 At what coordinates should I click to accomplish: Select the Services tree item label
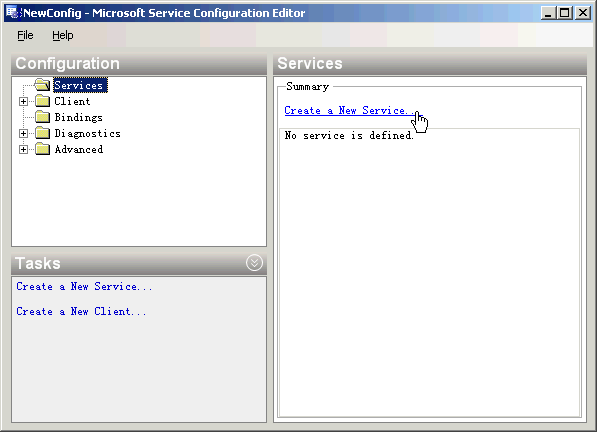pos(80,85)
